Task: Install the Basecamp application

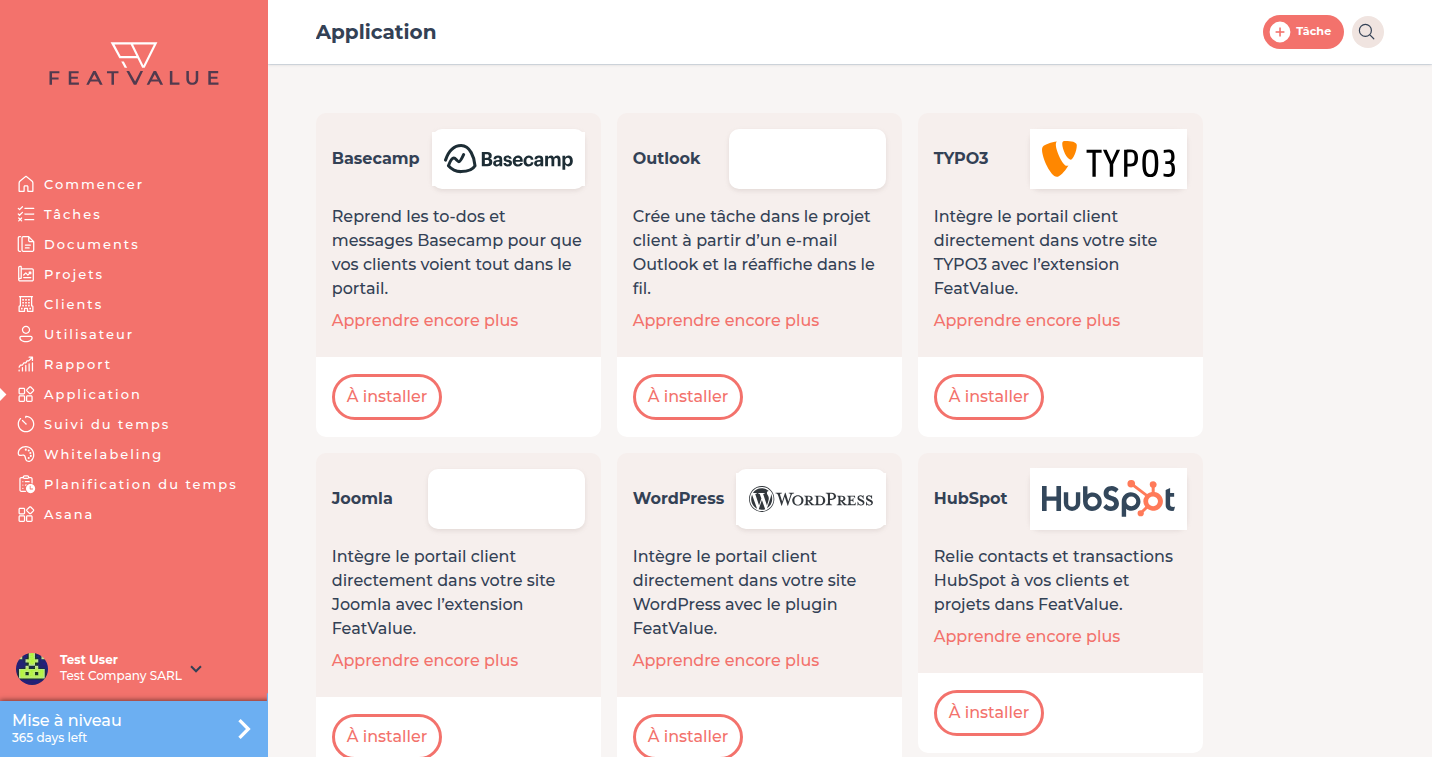Action: coord(387,397)
